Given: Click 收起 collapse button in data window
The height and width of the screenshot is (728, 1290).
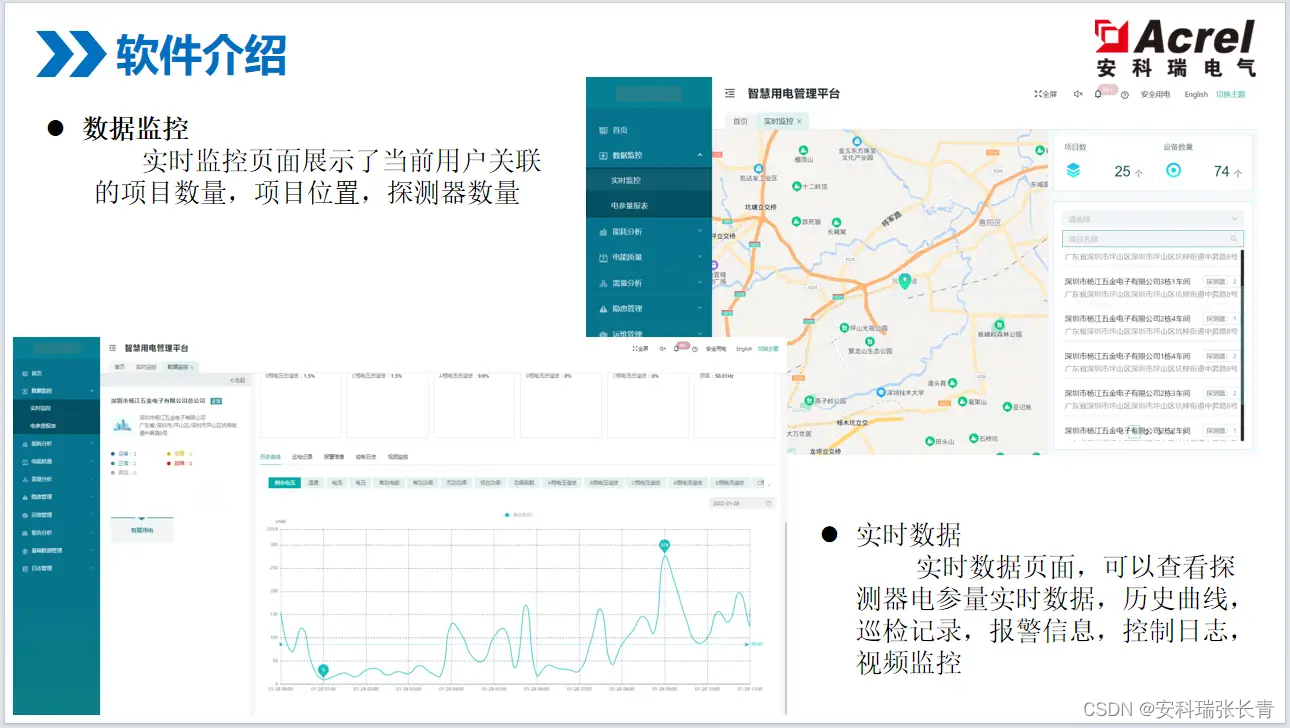Looking at the screenshot, I should click(237, 380).
